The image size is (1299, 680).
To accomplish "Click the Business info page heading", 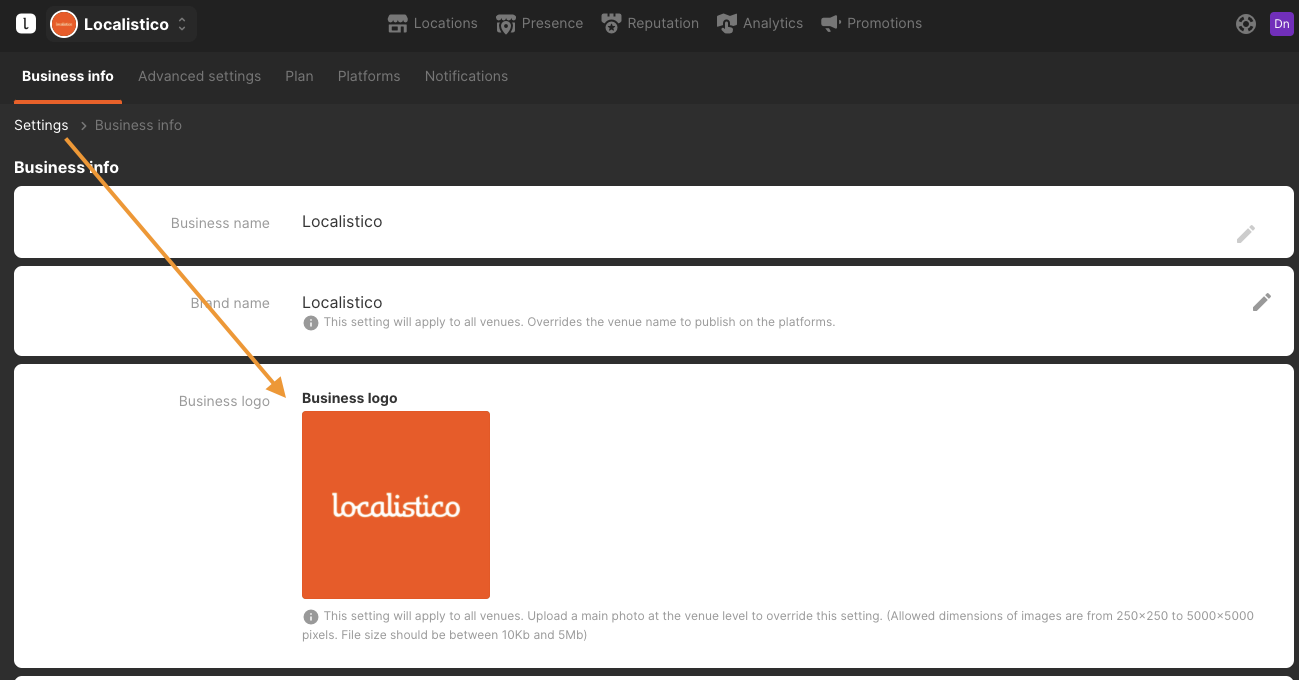I will click(x=66, y=167).
